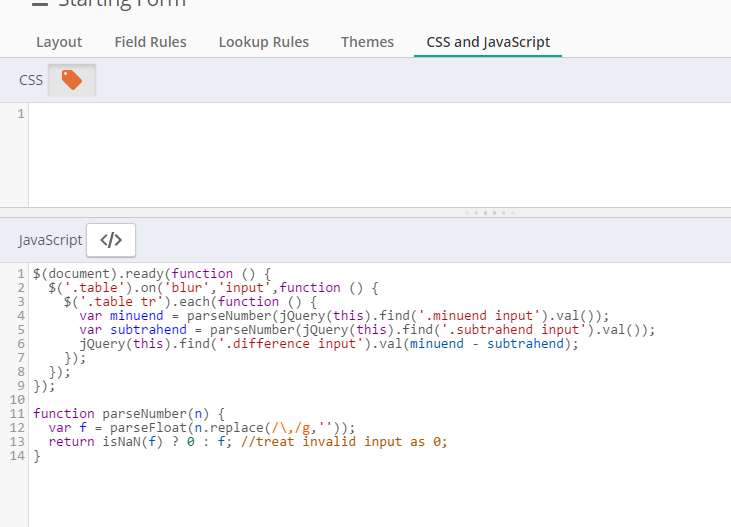Click the 'var f = parseFloat' line
Screen dimensions: 731x527
201,427
